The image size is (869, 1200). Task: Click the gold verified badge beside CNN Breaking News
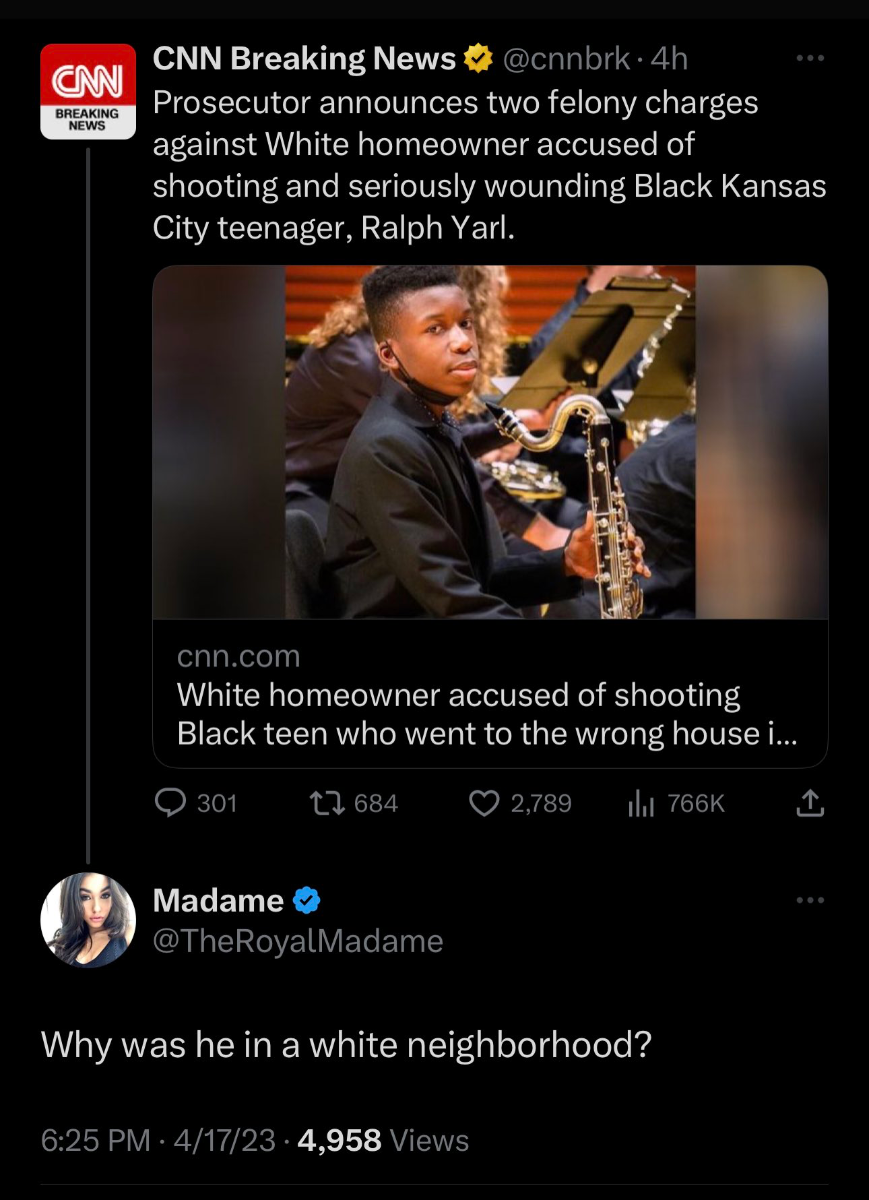pos(478,61)
